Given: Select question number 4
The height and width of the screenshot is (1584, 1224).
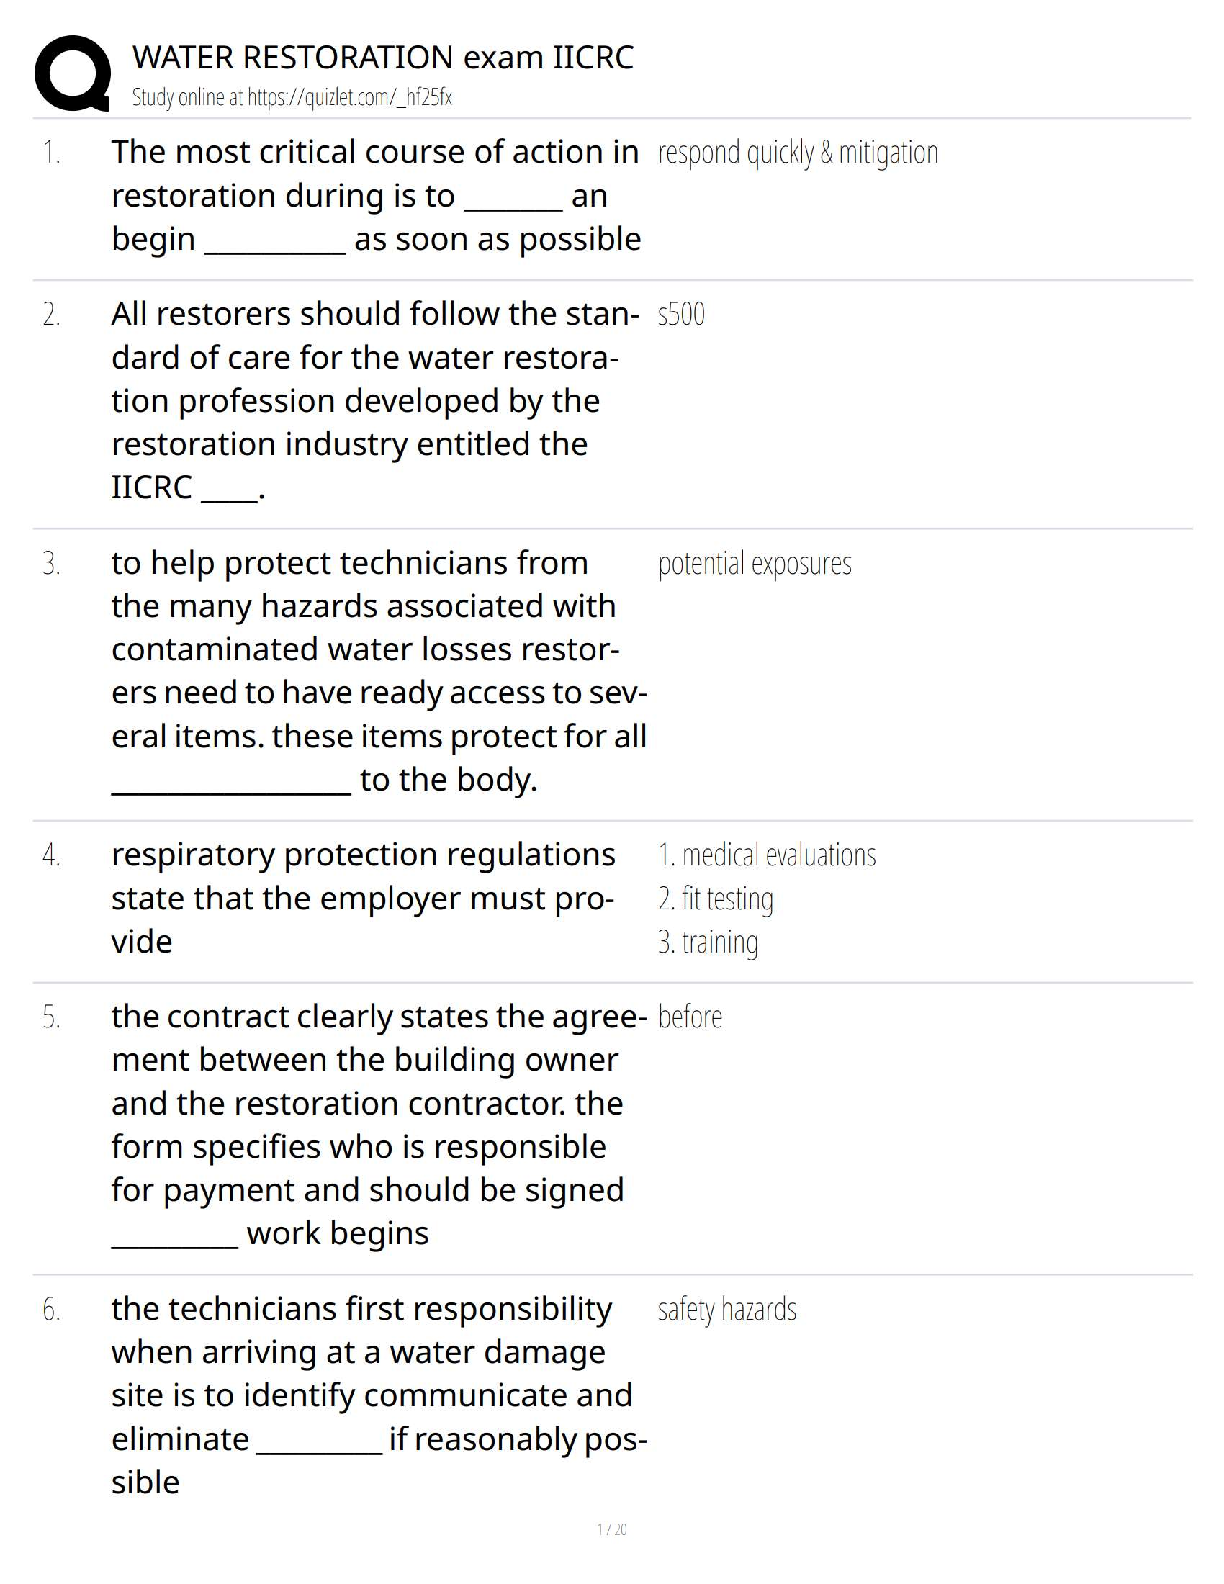Looking at the screenshot, I should pyautogui.click(x=51, y=856).
